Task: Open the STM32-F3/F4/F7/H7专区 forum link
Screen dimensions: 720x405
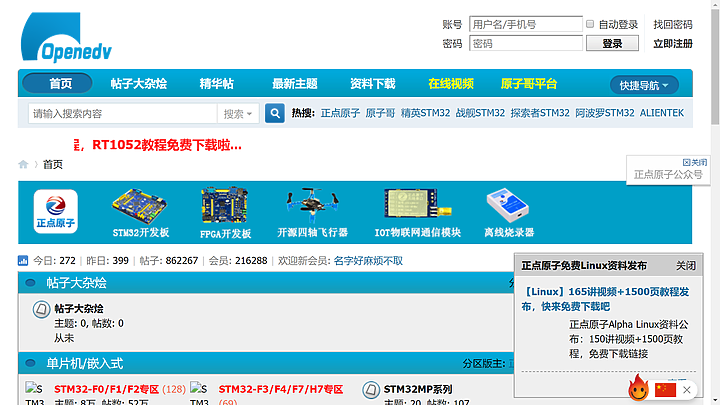Action: coord(281,389)
